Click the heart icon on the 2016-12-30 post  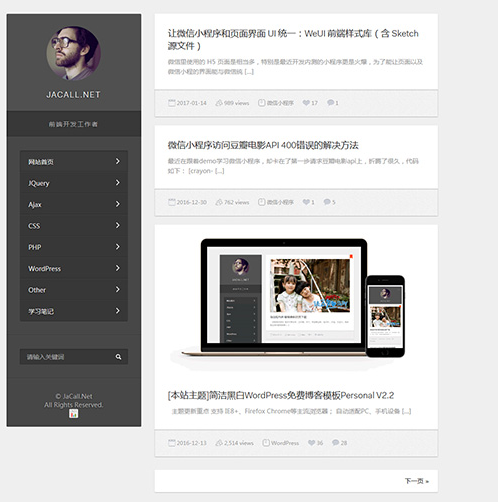click(306, 202)
